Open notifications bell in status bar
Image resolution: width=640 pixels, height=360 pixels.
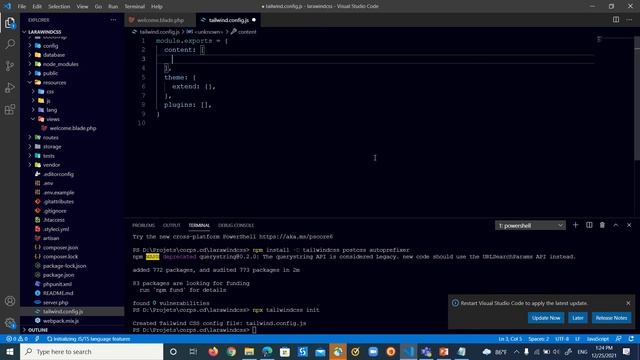coord(631,339)
